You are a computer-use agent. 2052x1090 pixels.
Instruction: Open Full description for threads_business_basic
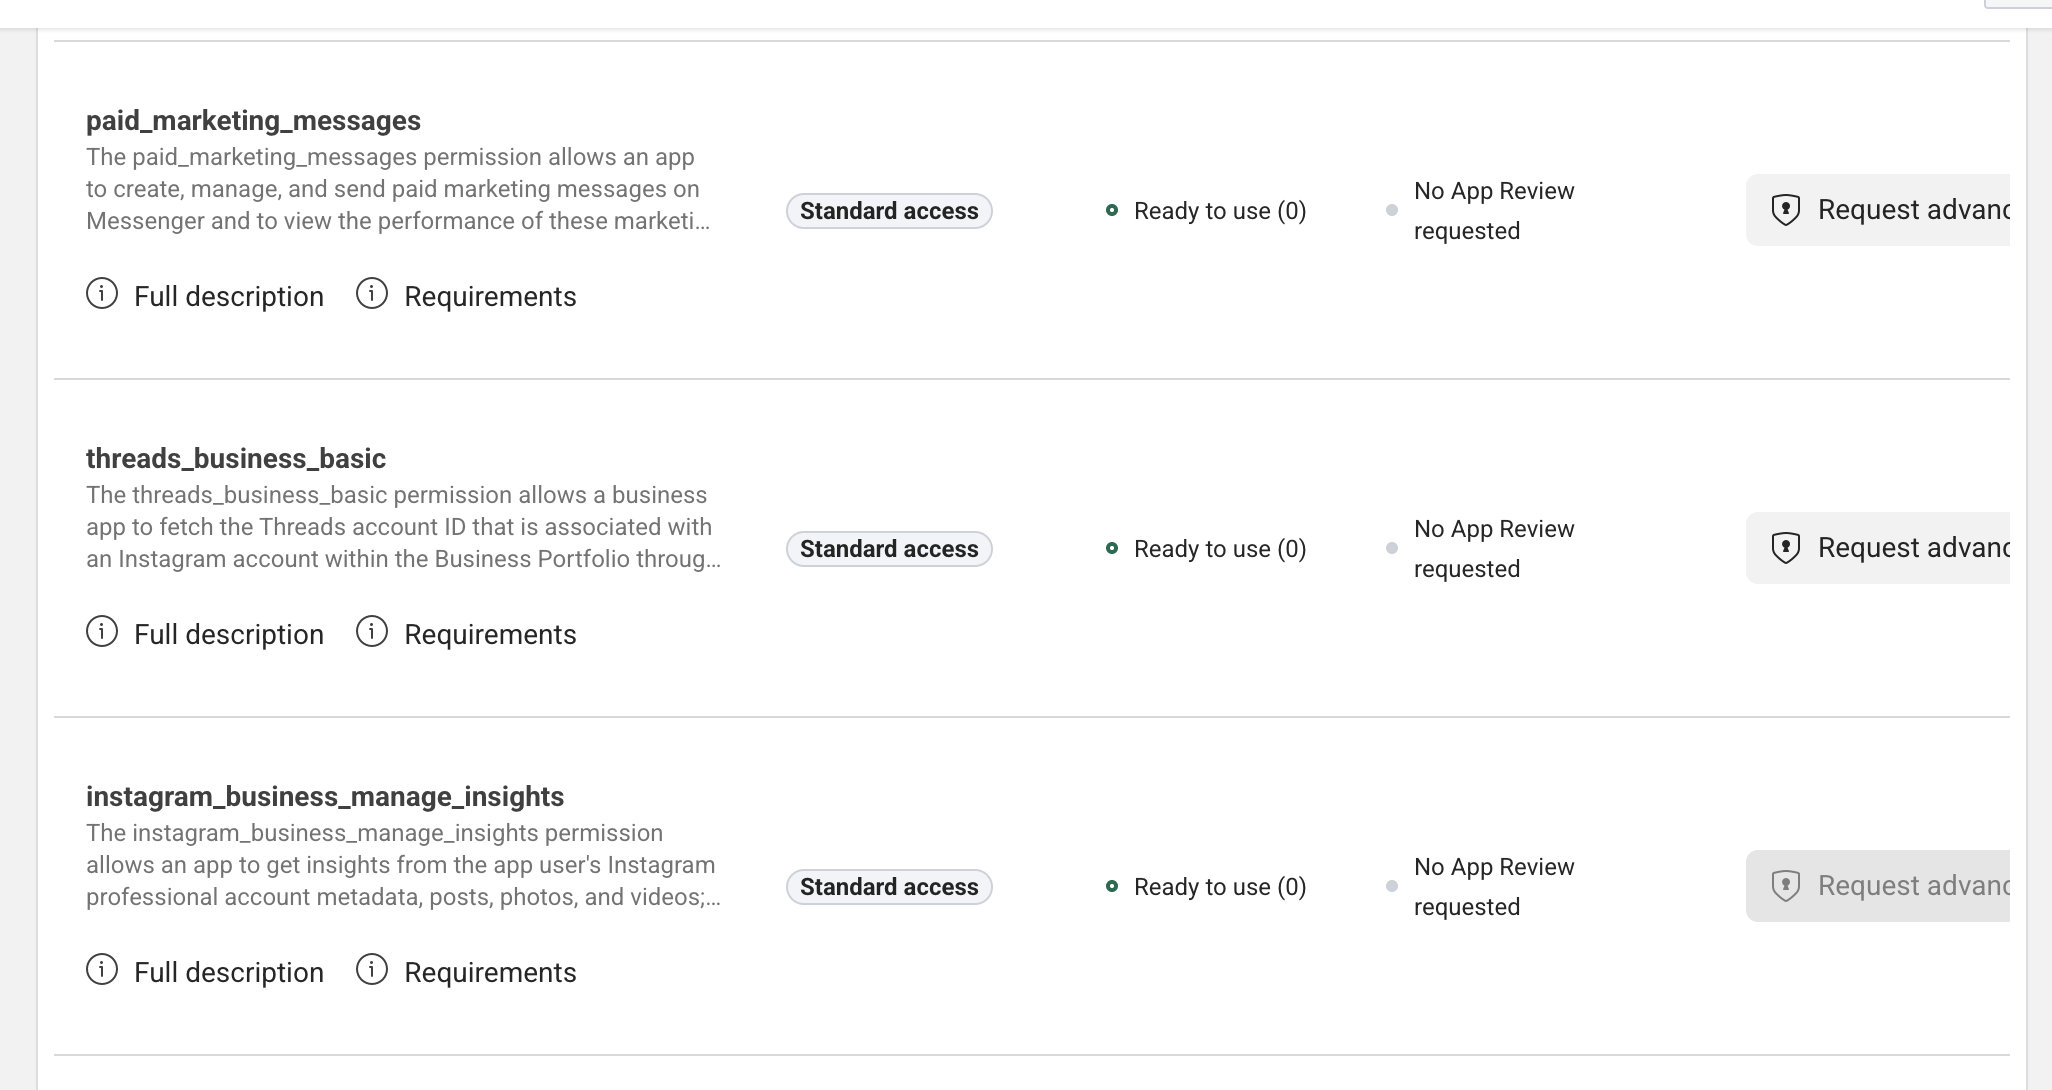coord(228,635)
